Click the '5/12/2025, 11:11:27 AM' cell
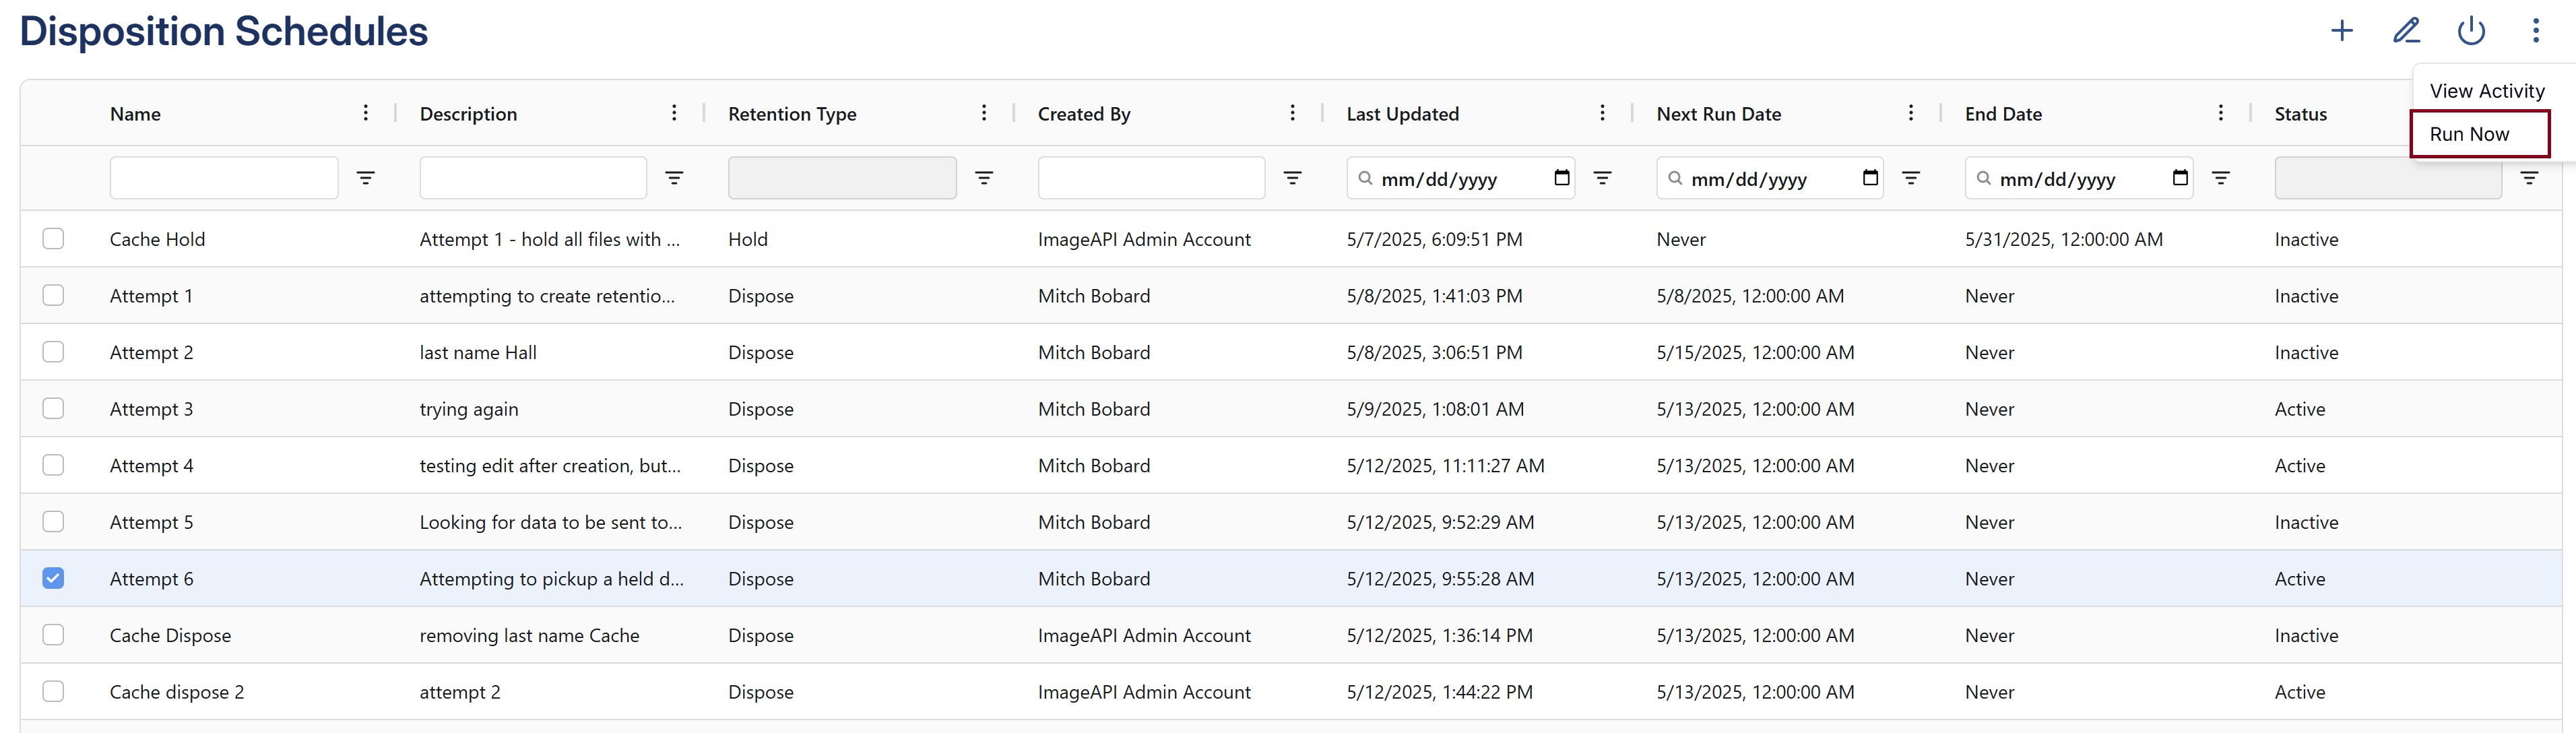This screenshot has width=2576, height=733. (x=1445, y=465)
